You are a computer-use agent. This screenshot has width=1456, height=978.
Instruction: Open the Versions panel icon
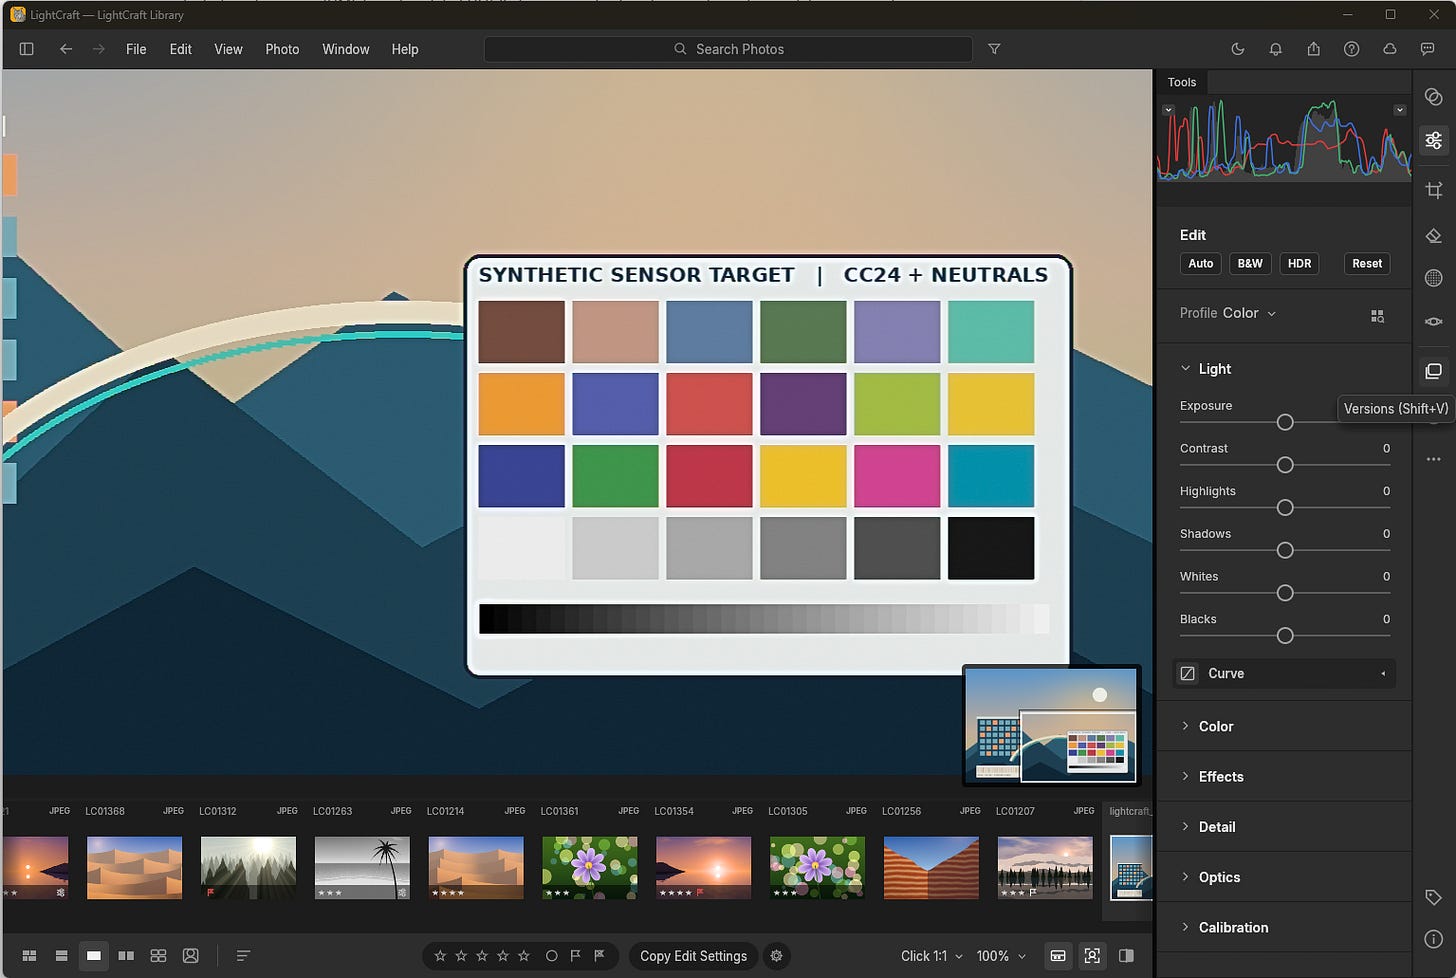click(1433, 371)
